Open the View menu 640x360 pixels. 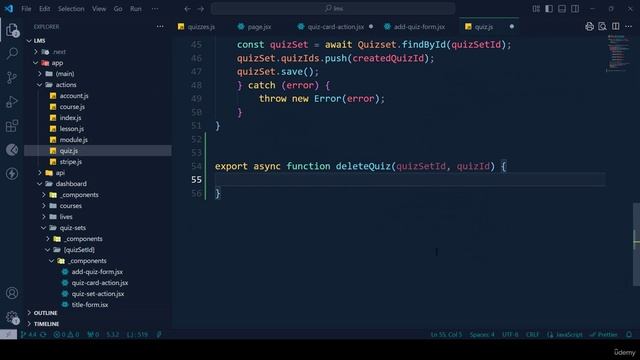tap(99, 9)
